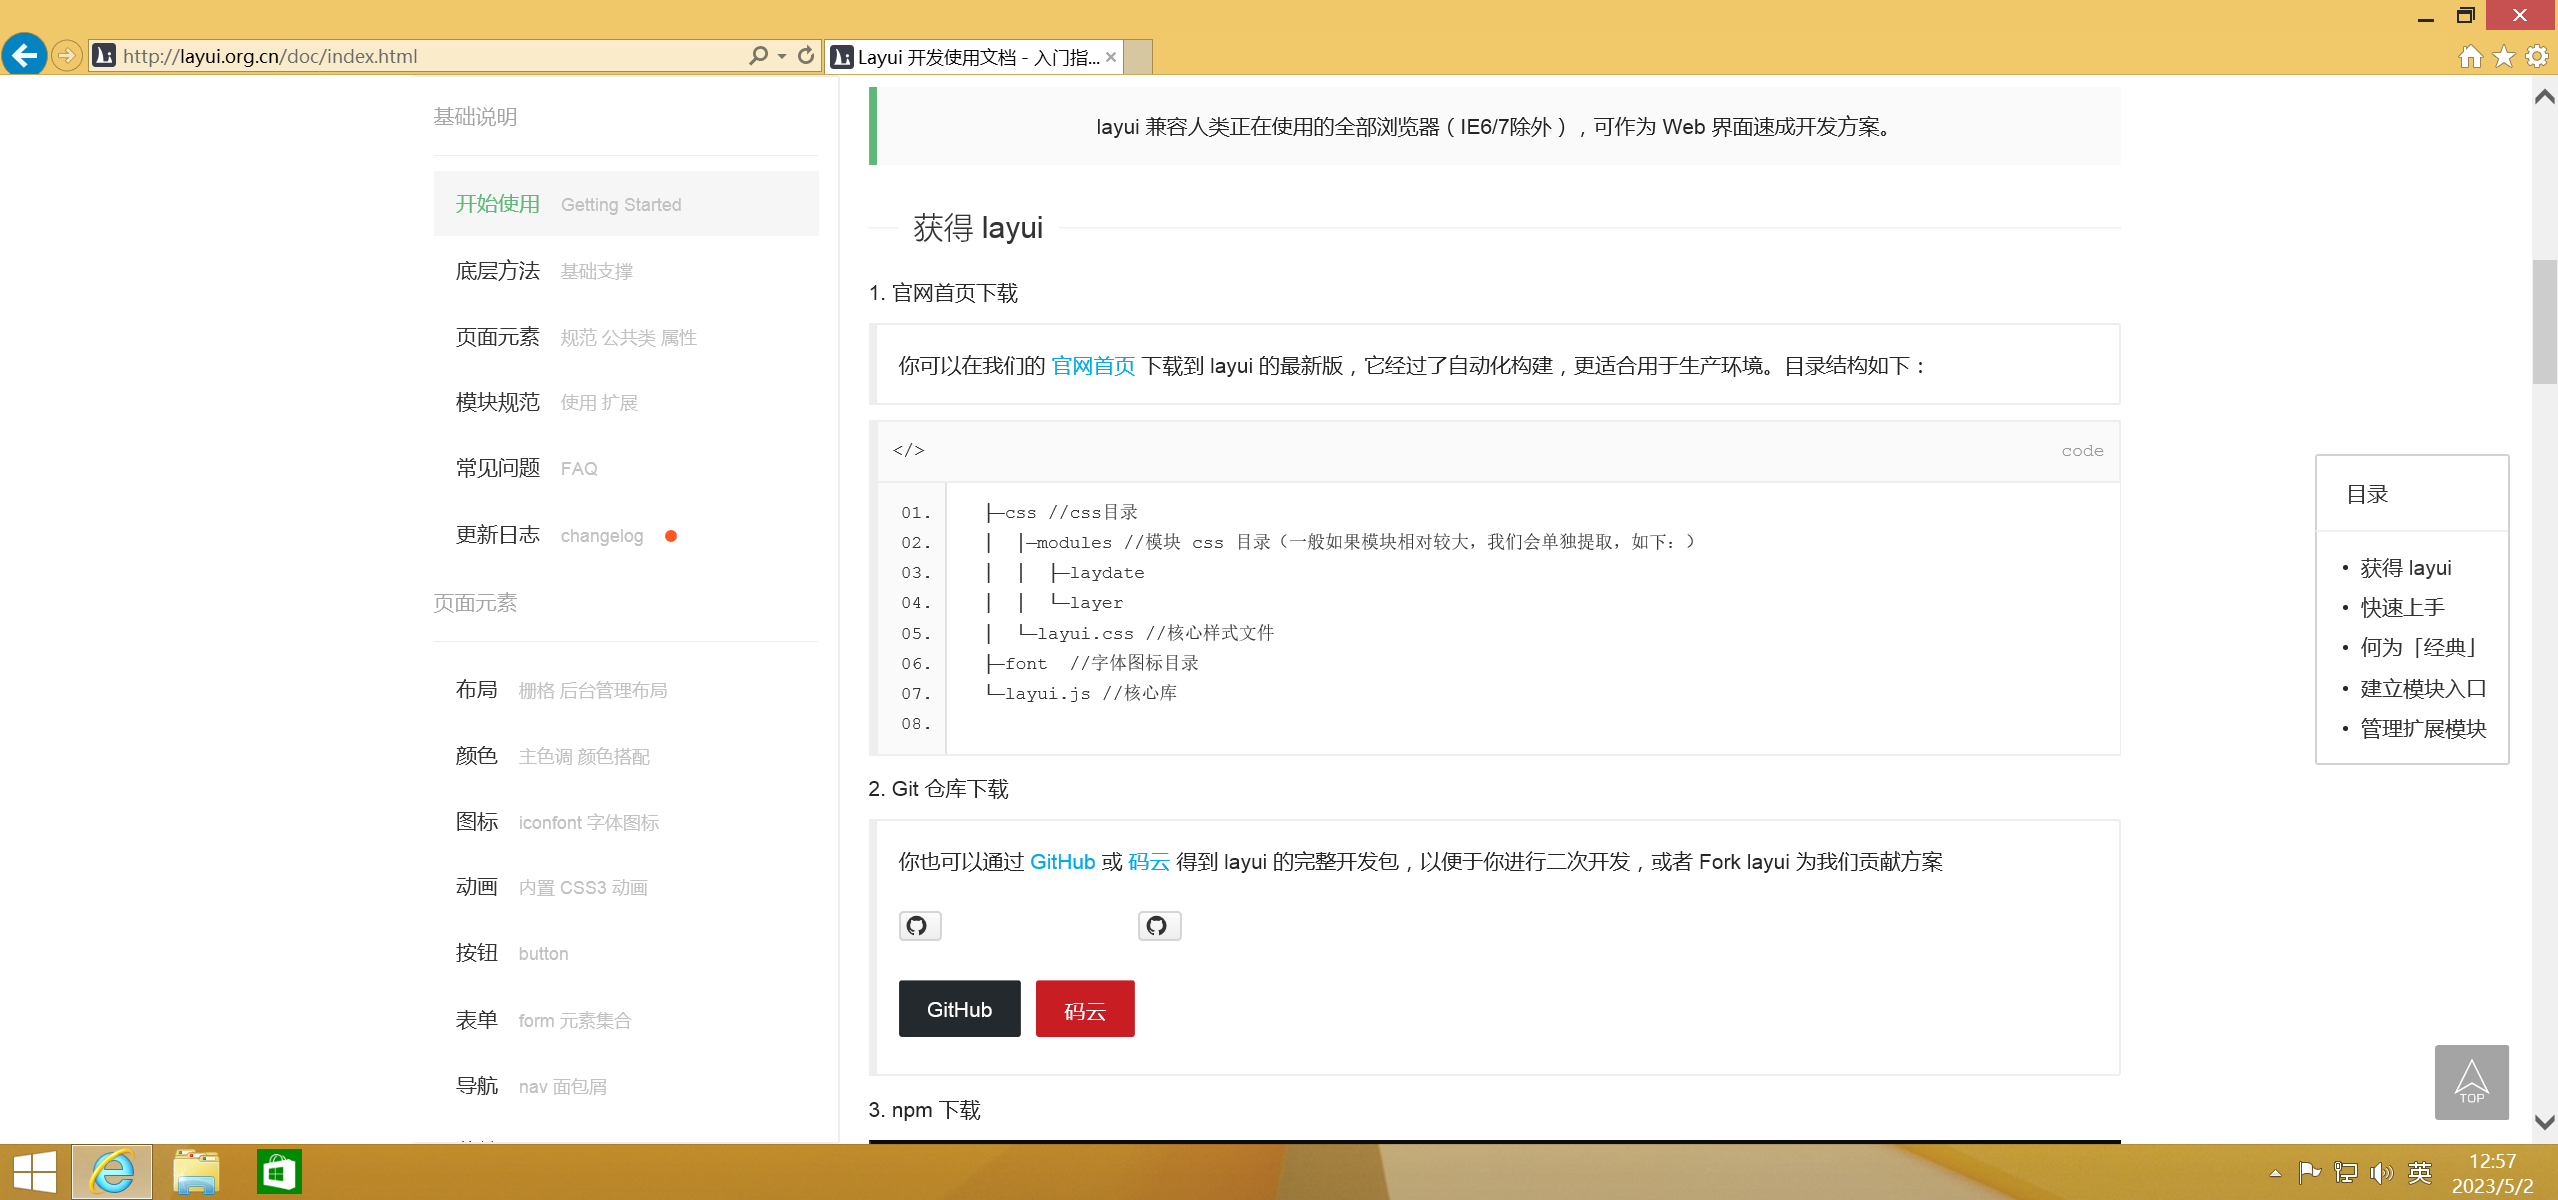Click the browser forward arrow
2558x1200 pixels.
(67, 56)
